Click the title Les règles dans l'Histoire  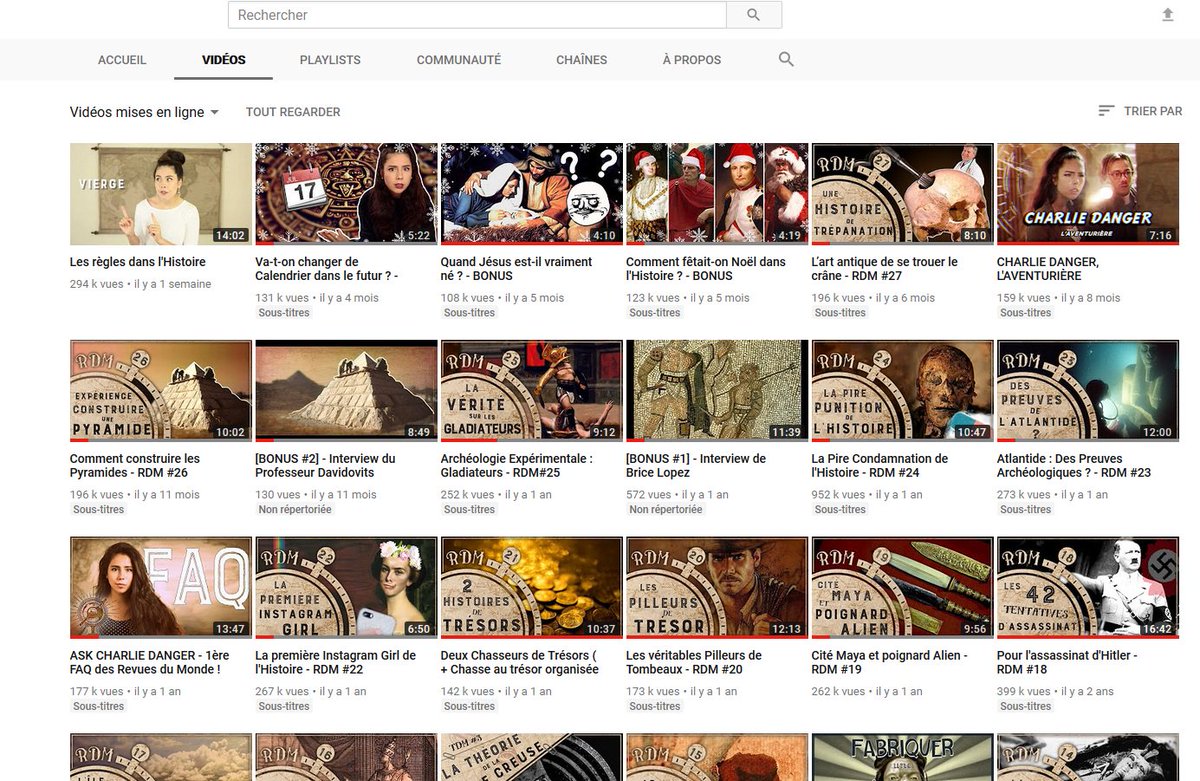click(x=138, y=262)
